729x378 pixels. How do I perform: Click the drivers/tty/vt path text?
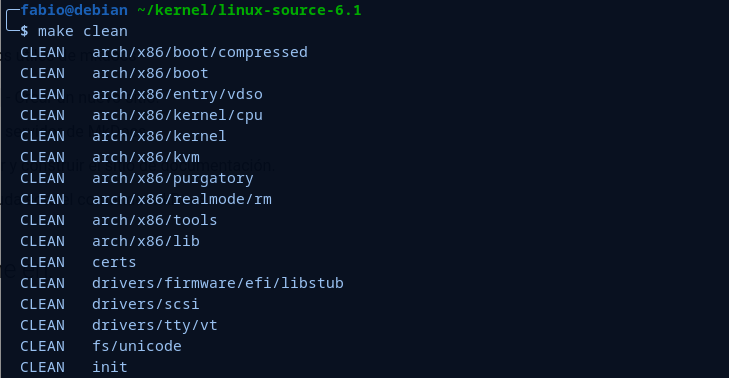coord(154,325)
